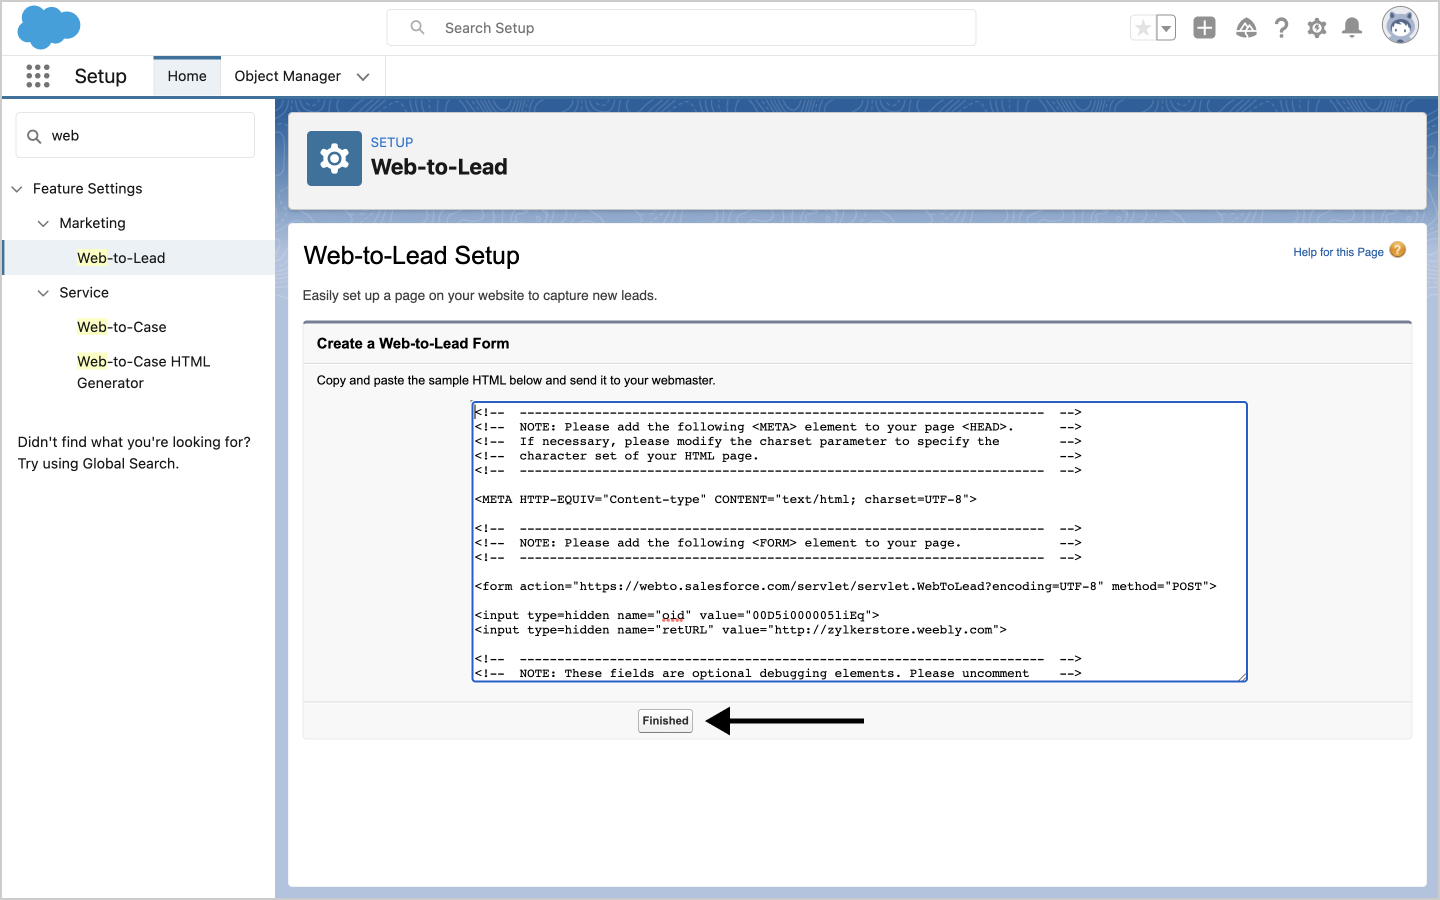
Task: Open the user profile avatar
Action: (1400, 26)
